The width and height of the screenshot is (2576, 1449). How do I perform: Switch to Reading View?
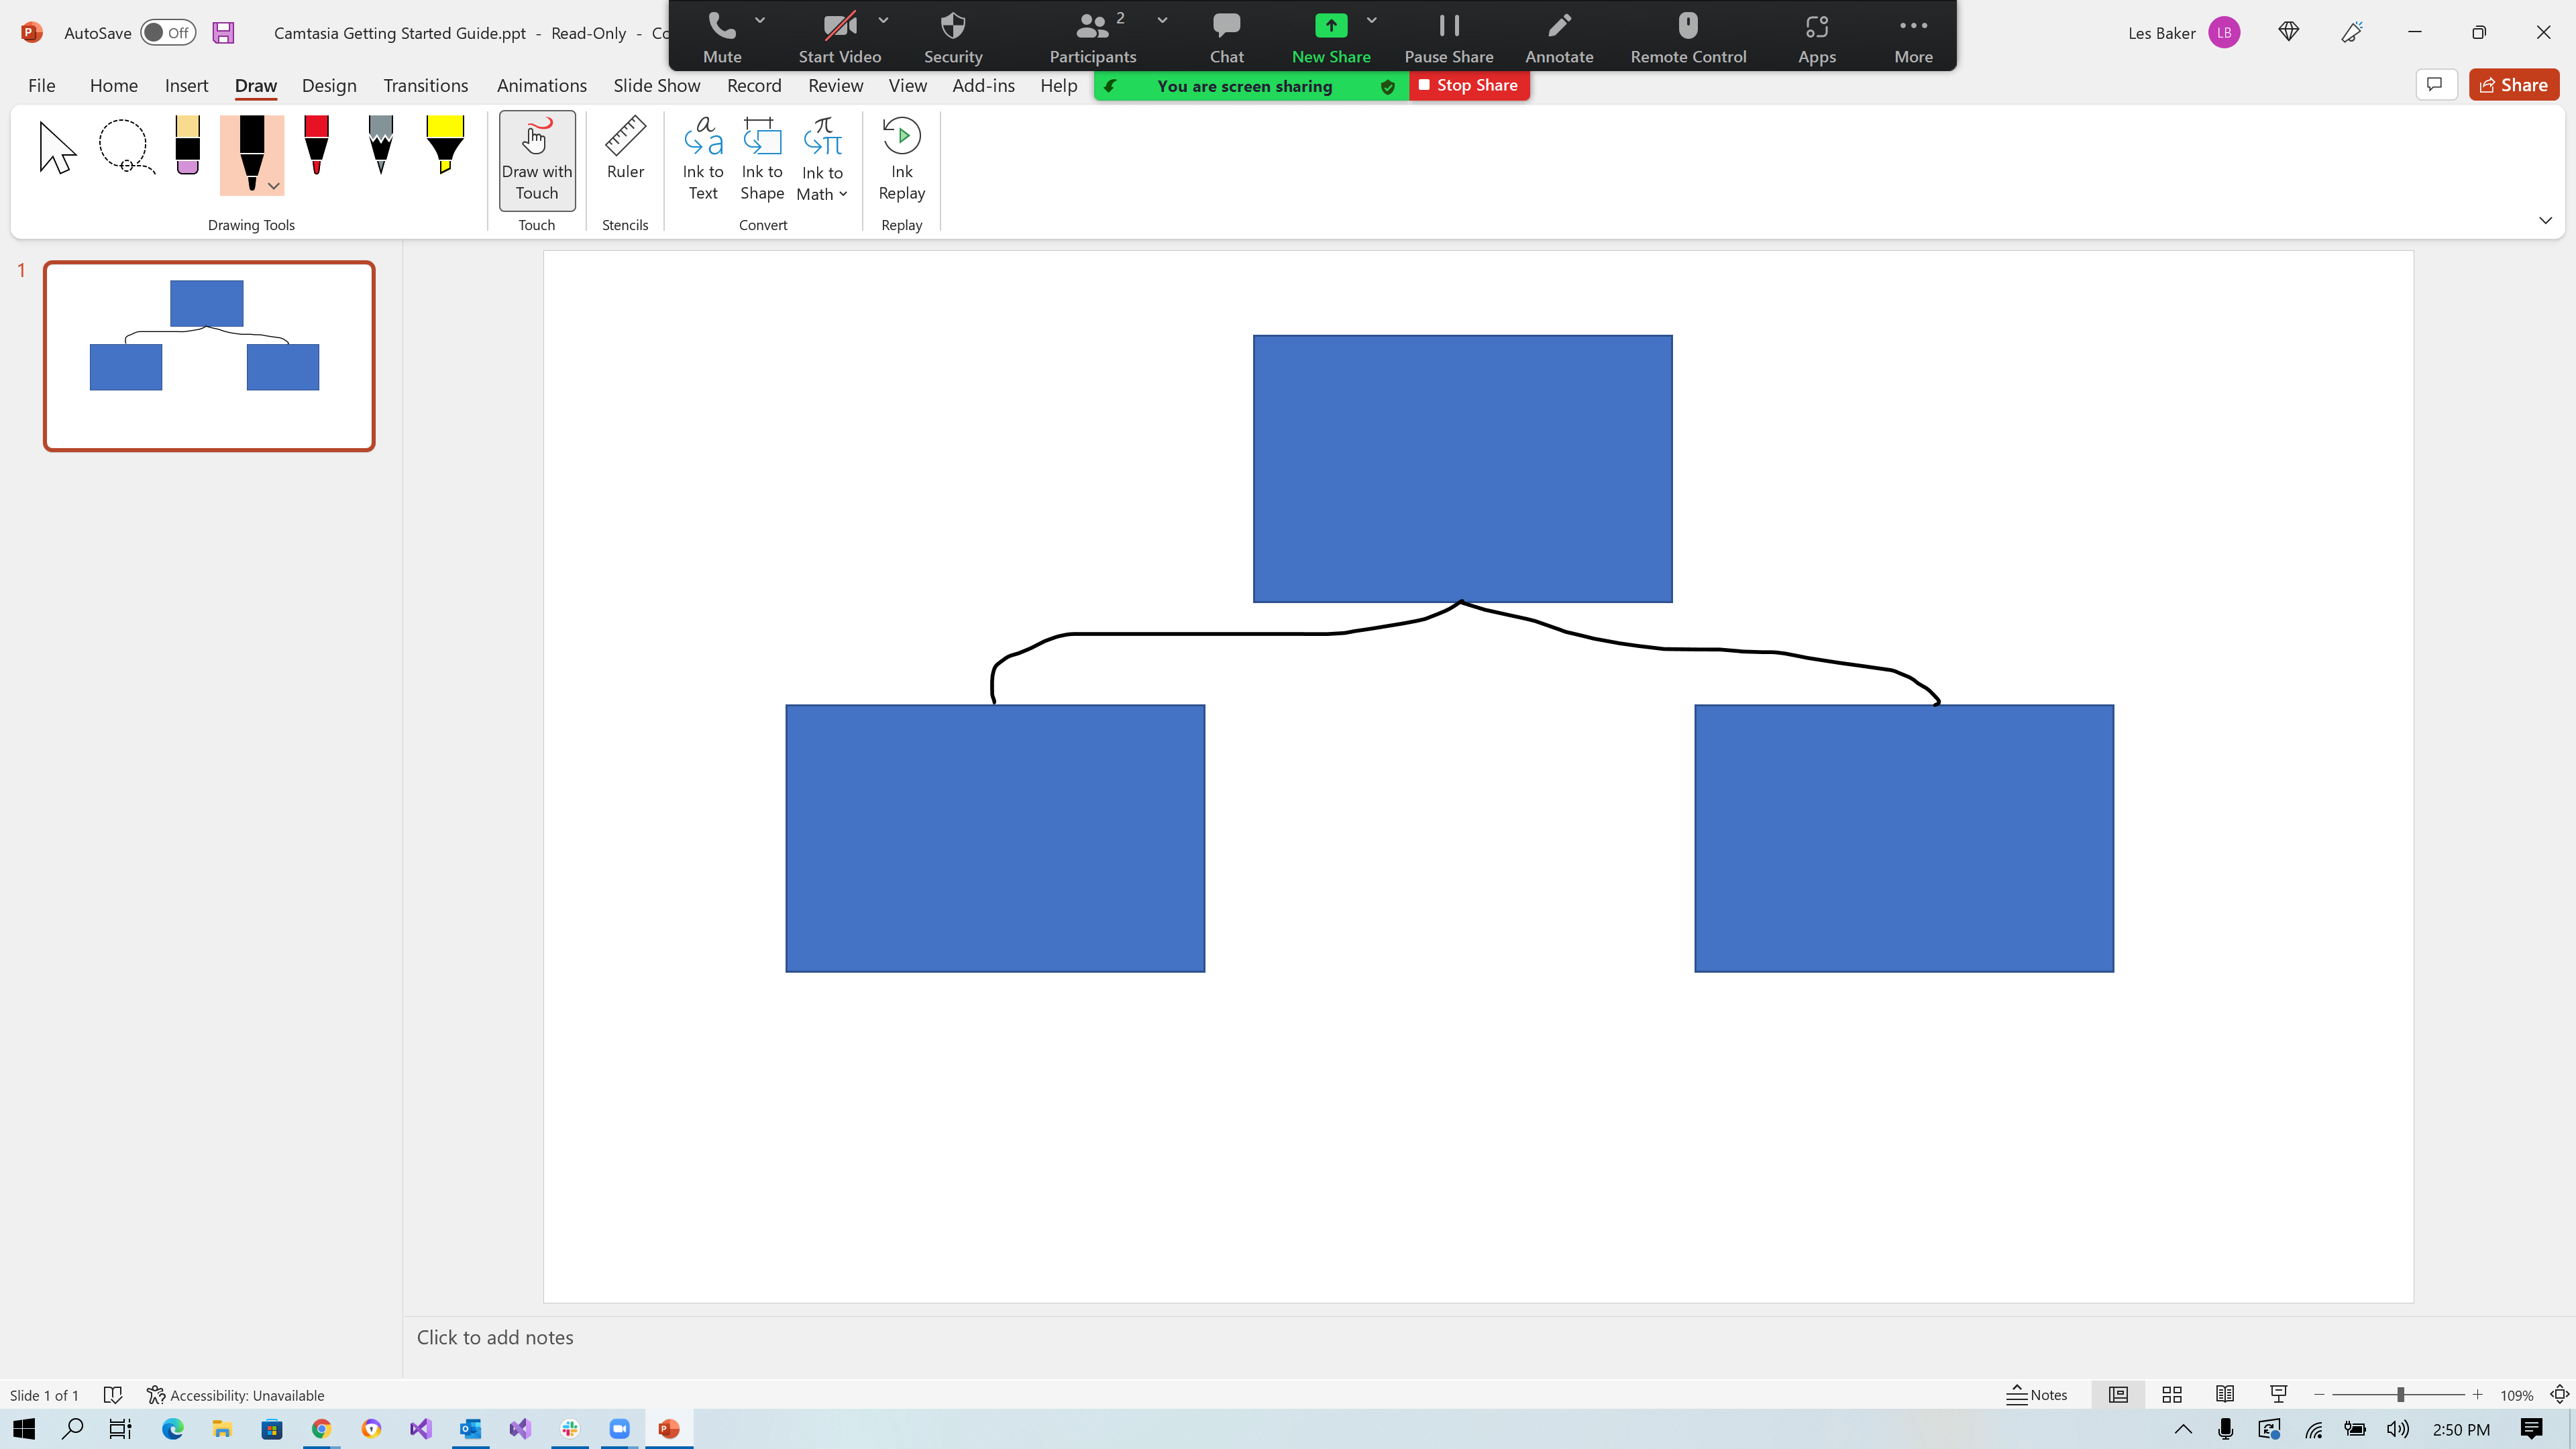point(2225,1394)
